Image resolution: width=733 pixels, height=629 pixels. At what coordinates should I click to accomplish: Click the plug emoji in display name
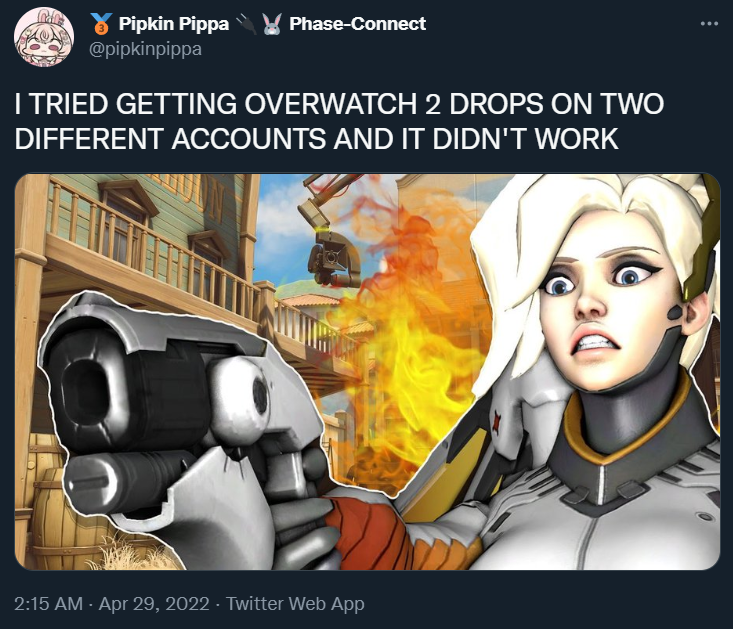246,24
